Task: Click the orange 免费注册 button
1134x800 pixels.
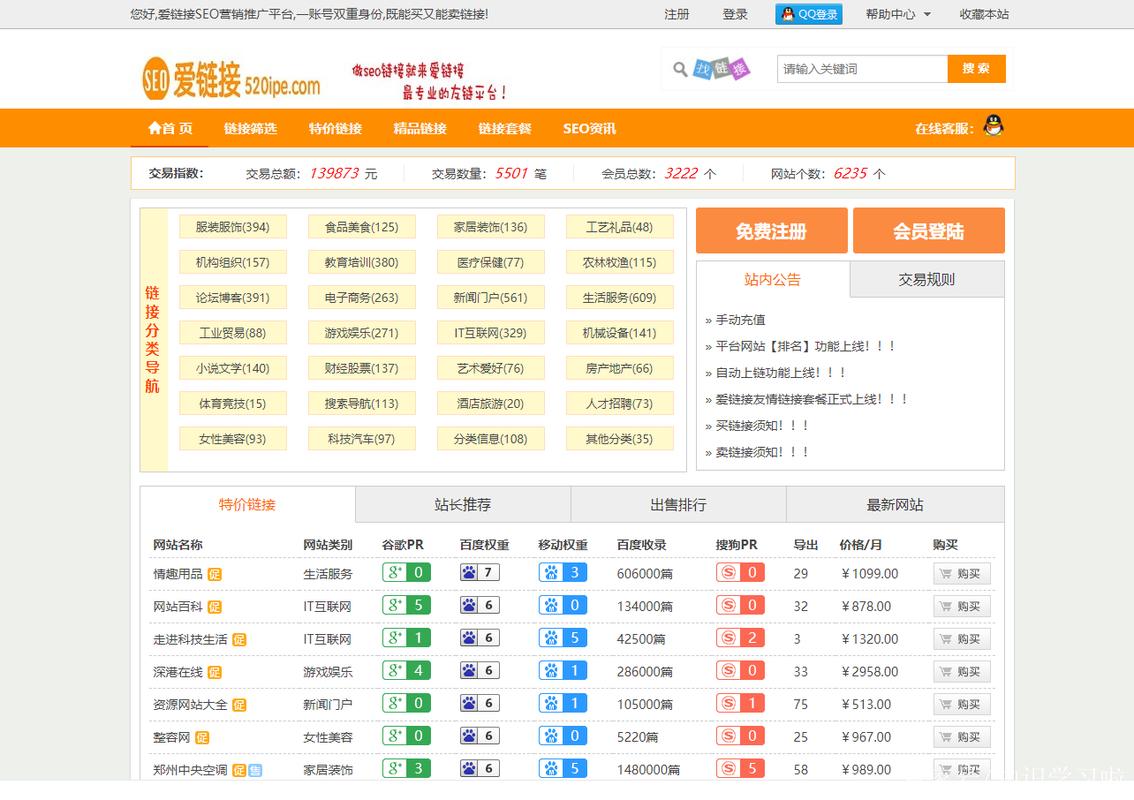Action: [770, 230]
